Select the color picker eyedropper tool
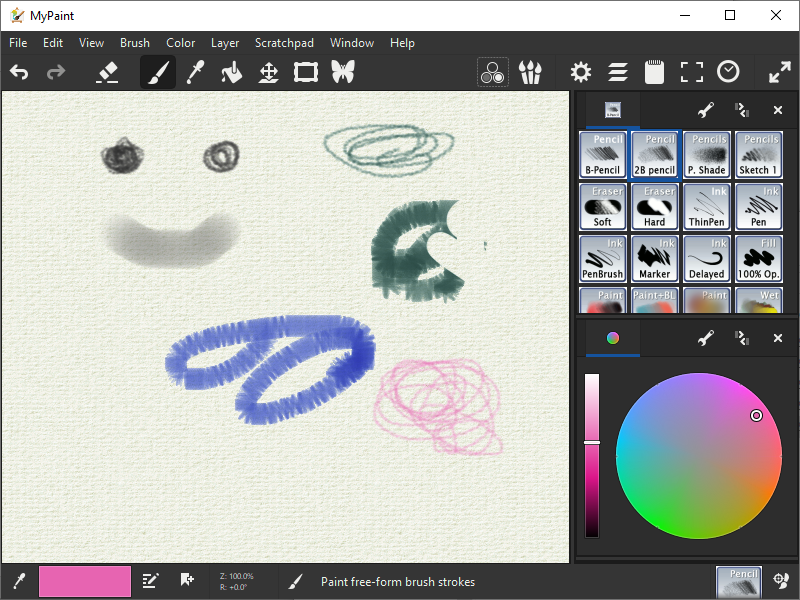 coord(195,72)
